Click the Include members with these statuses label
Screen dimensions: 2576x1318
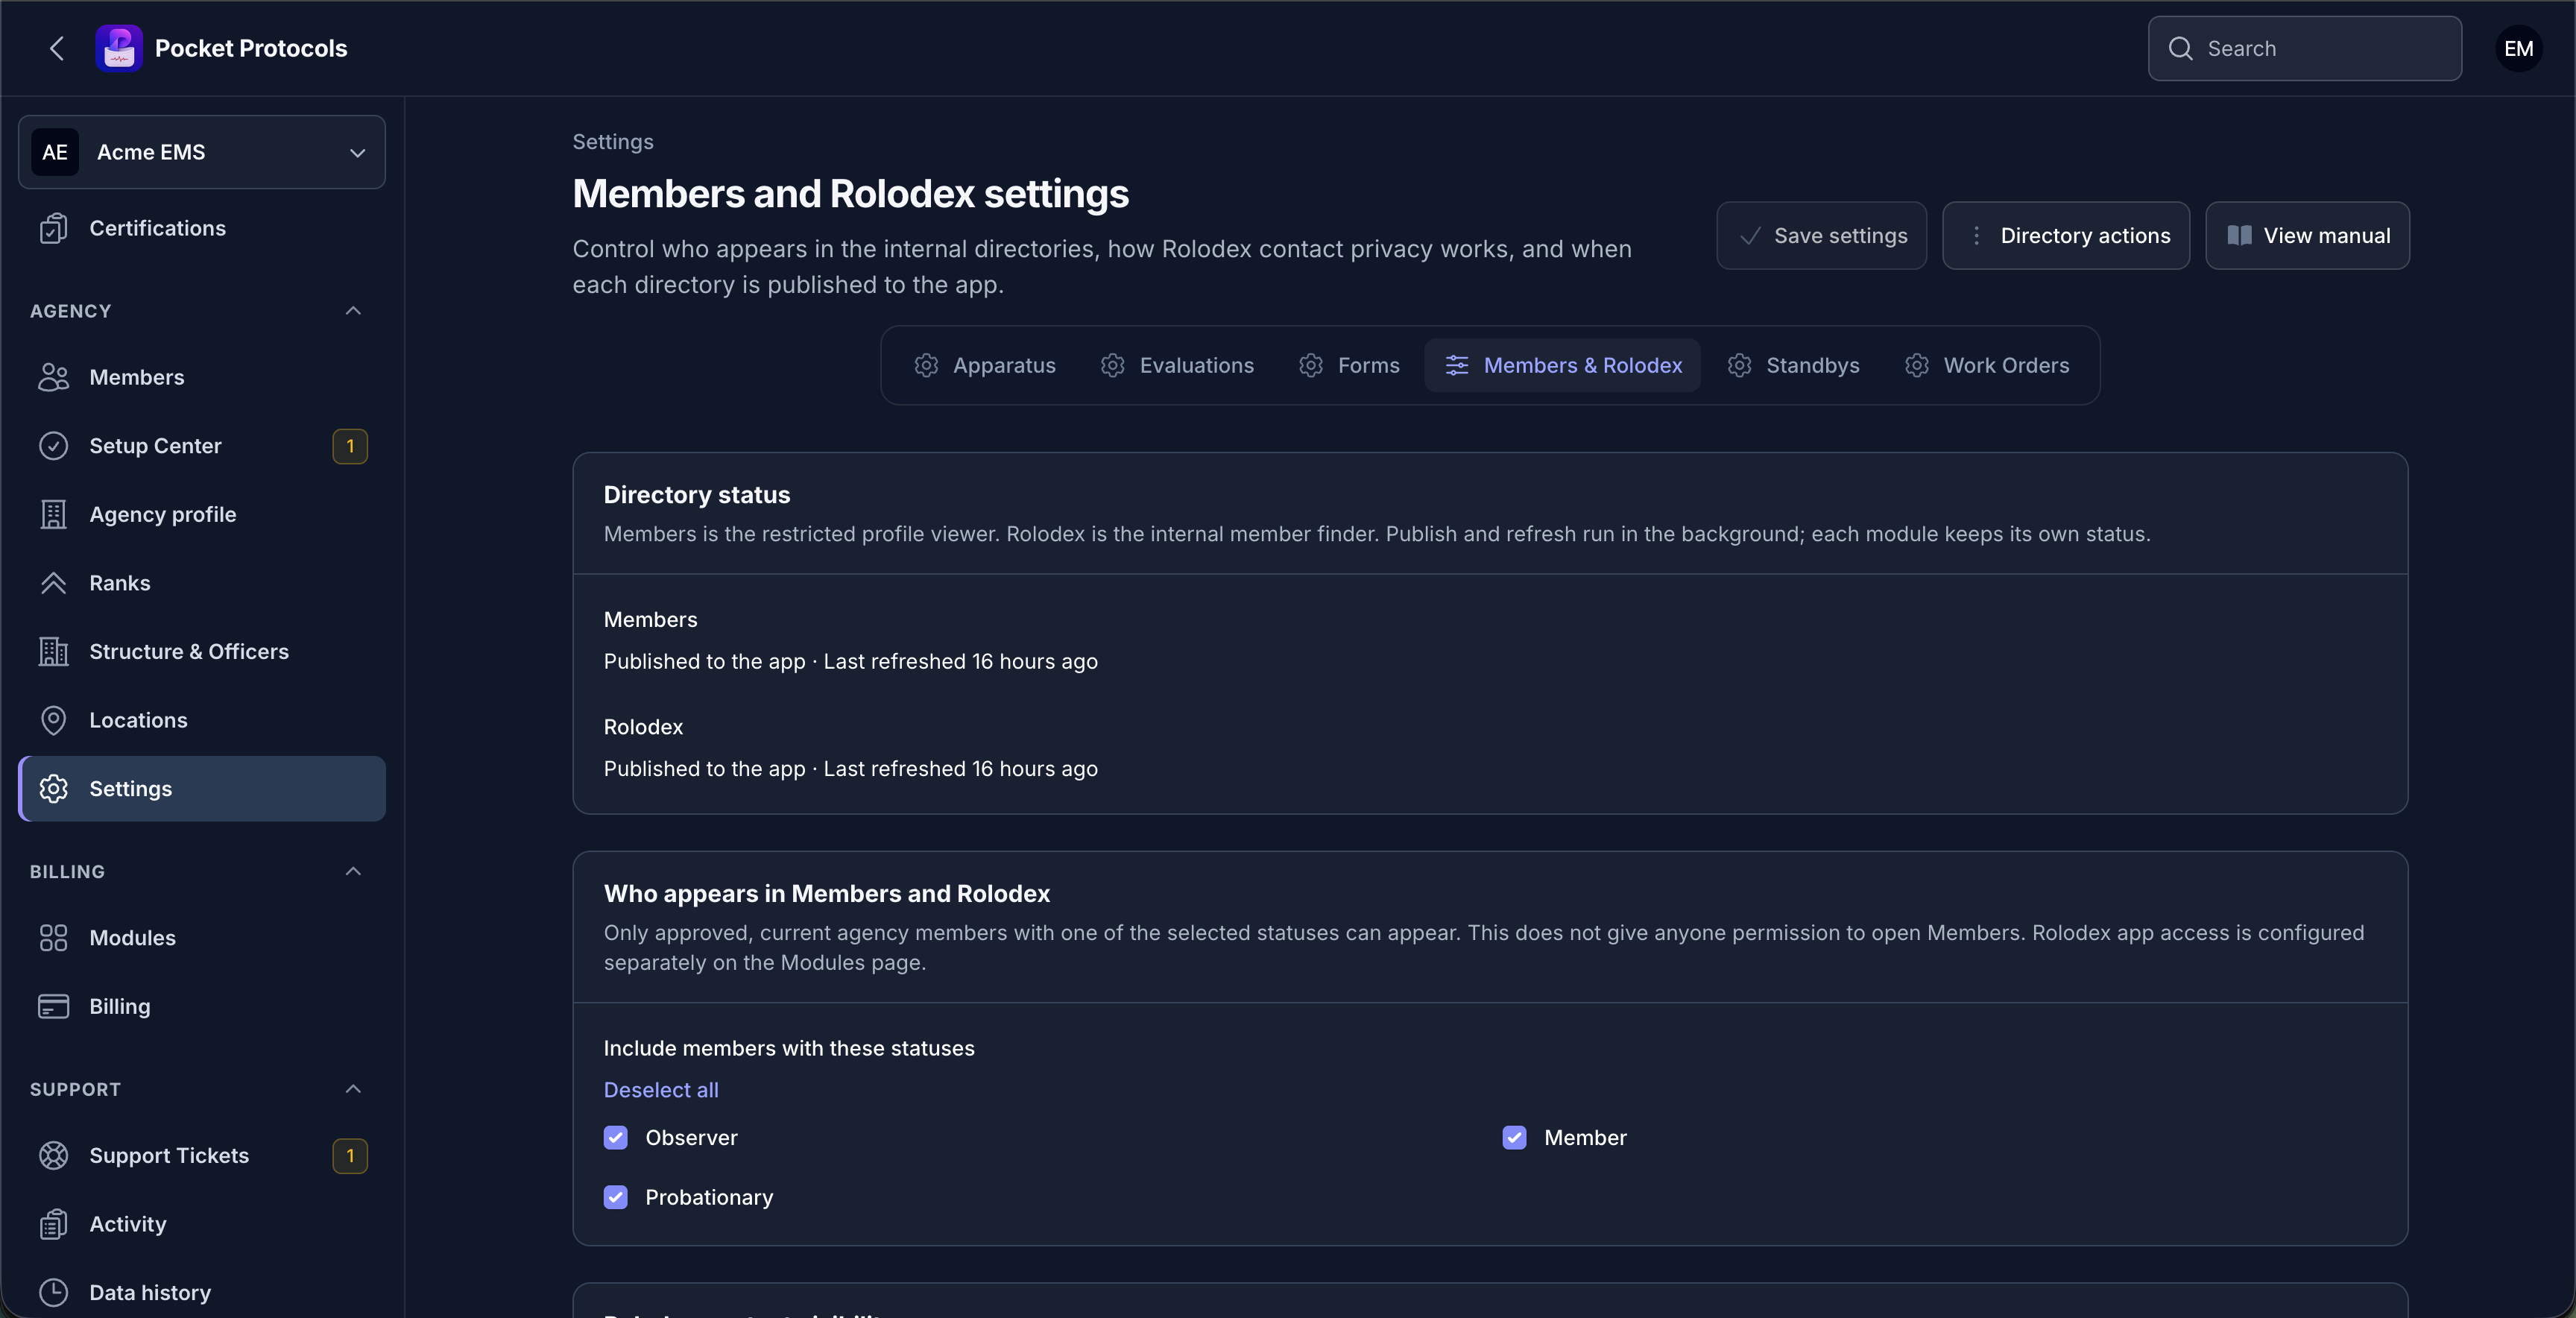point(789,1048)
